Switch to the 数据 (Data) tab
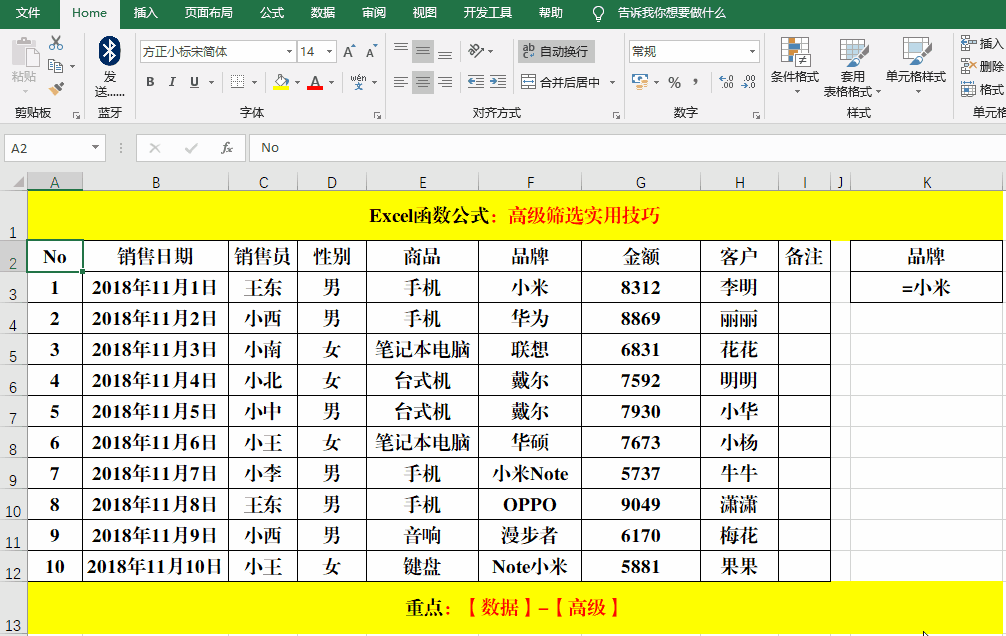Viewport: 1006px width, 636px height. tap(323, 13)
